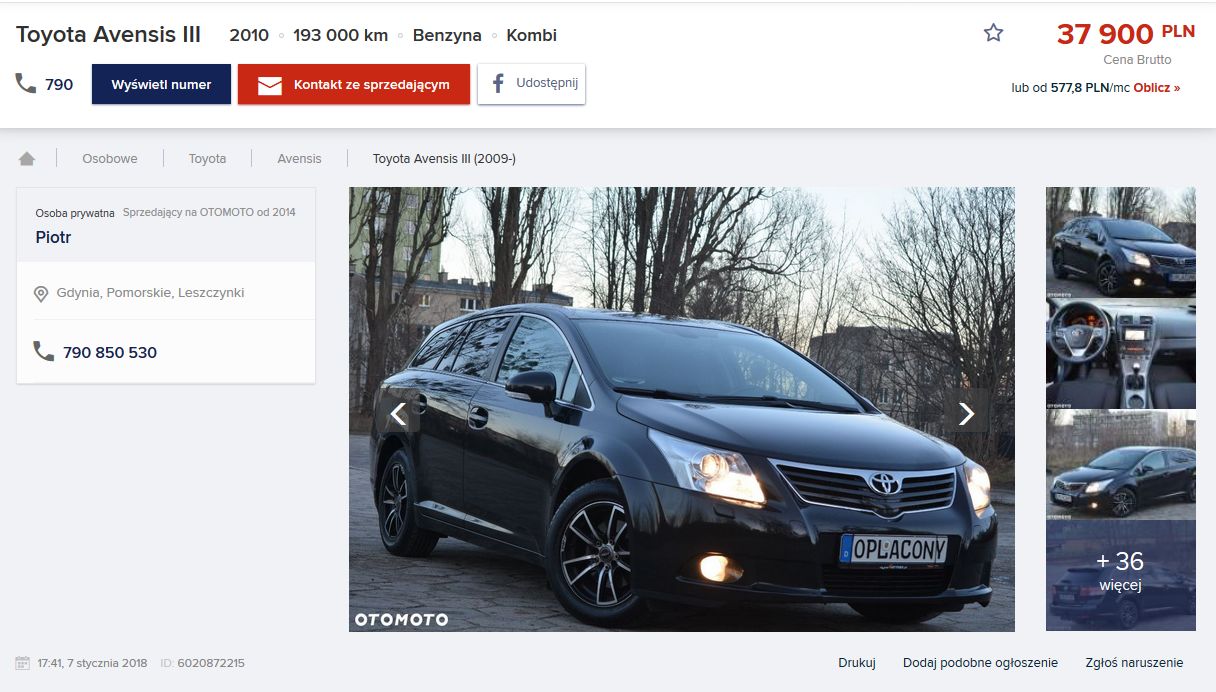1216x692 pixels.
Task: Share listing via Udostępnij button
Action: [531, 83]
